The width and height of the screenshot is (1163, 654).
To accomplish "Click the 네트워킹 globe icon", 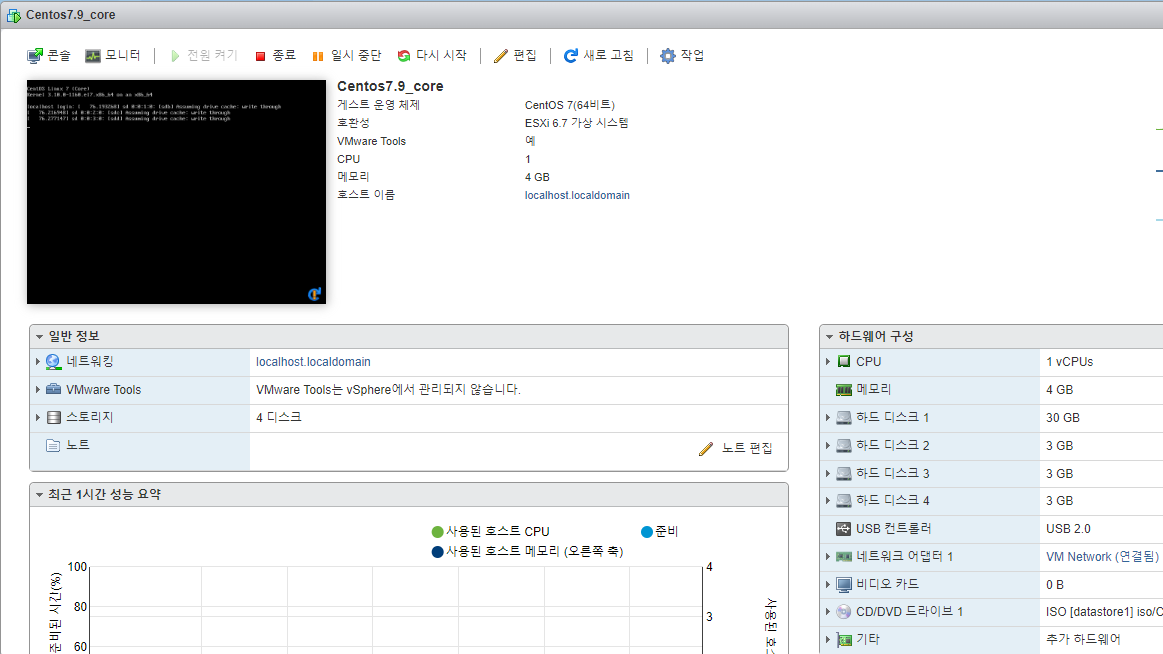I will [53, 362].
